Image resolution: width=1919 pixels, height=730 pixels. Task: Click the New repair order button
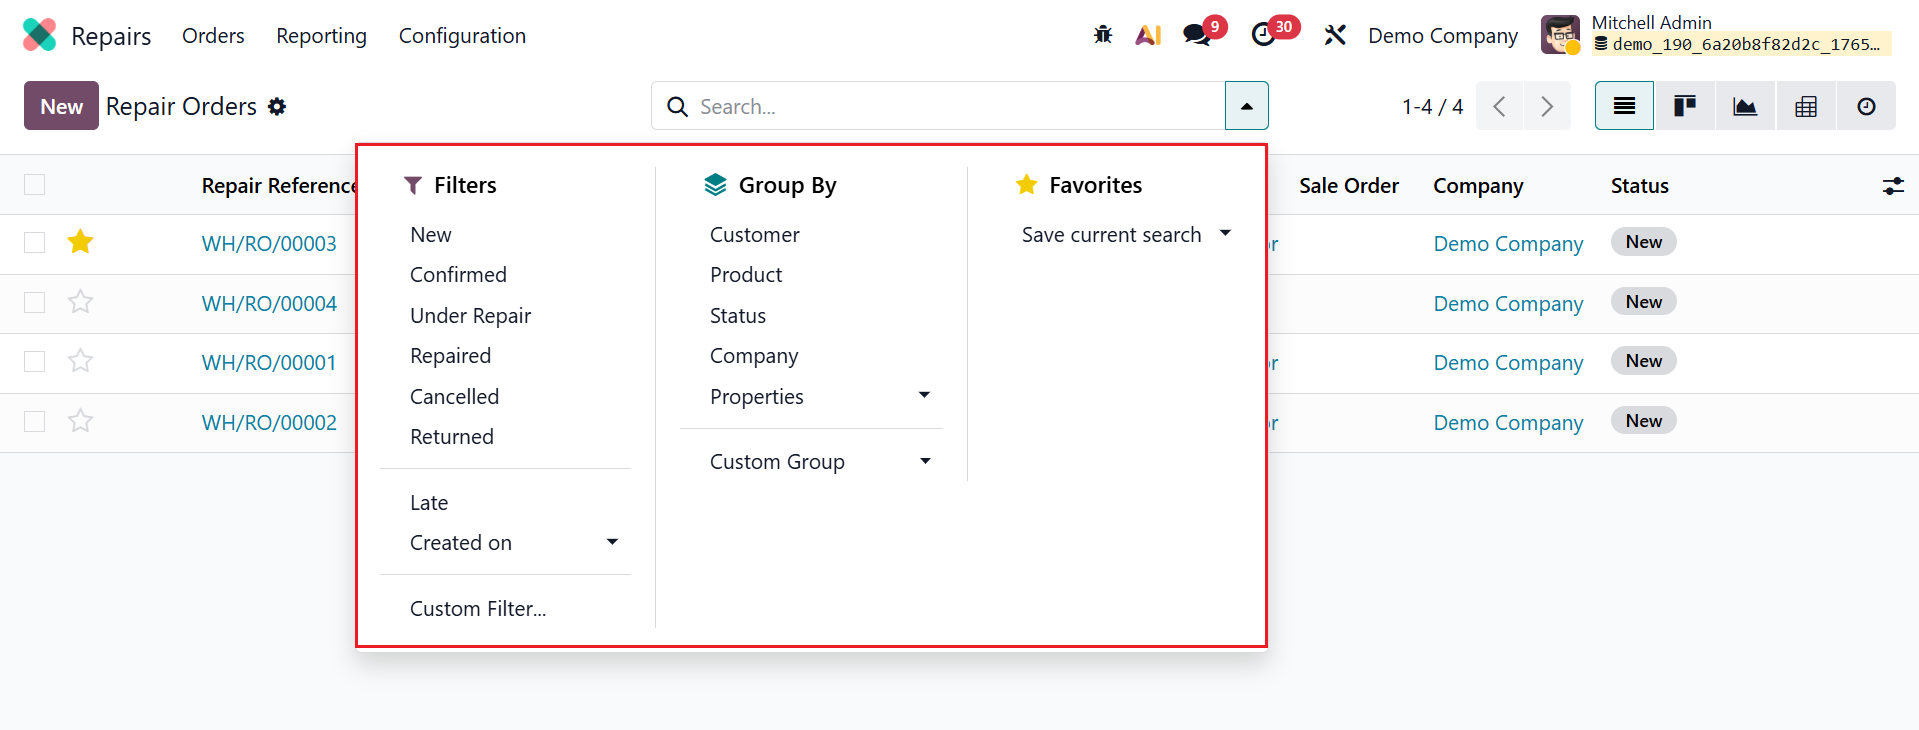61,106
